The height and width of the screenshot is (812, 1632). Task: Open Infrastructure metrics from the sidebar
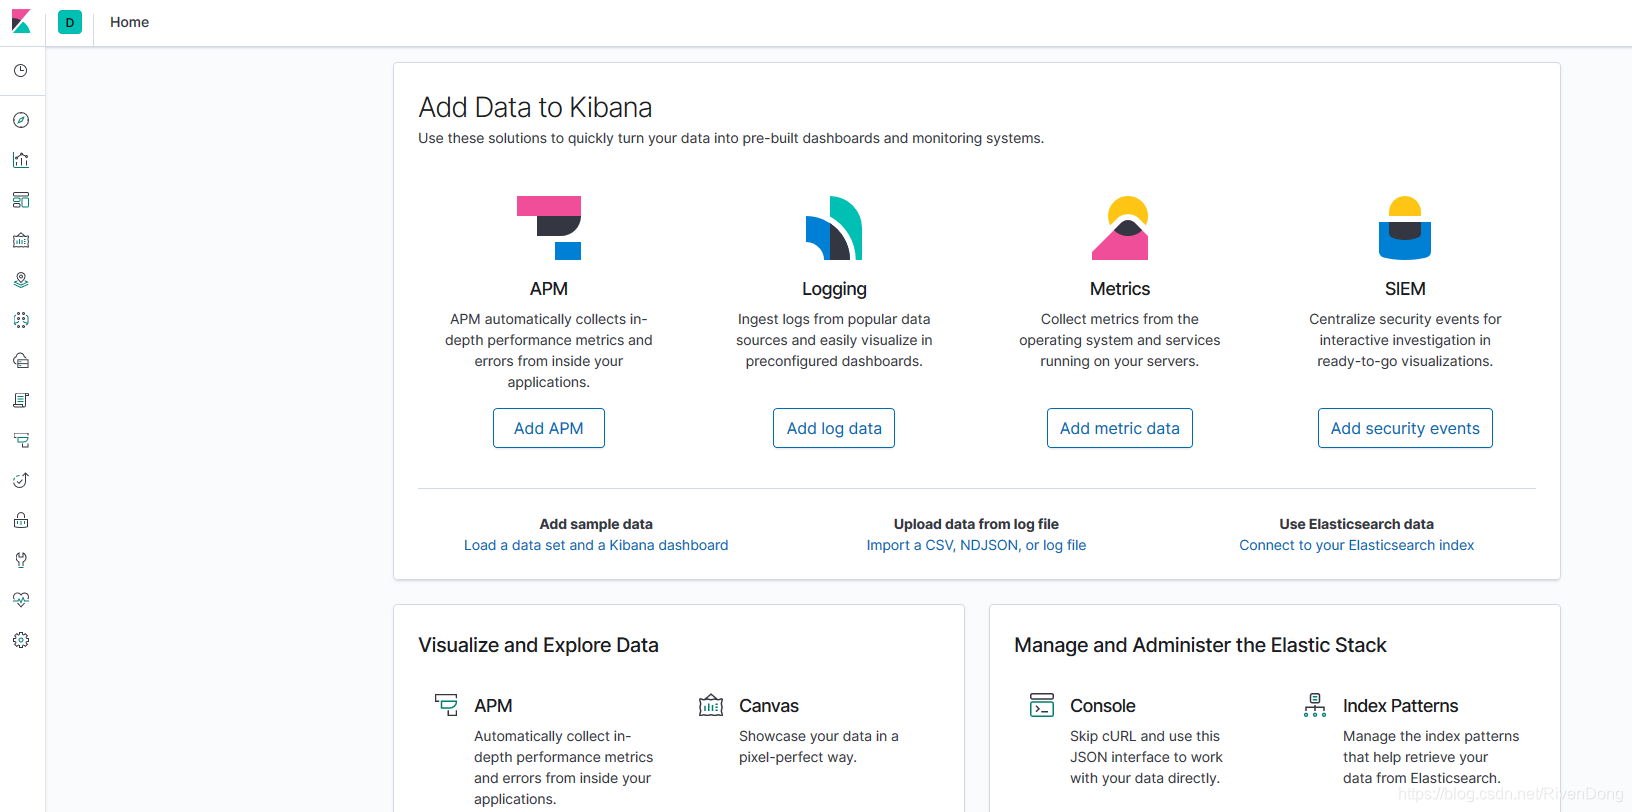(21, 360)
